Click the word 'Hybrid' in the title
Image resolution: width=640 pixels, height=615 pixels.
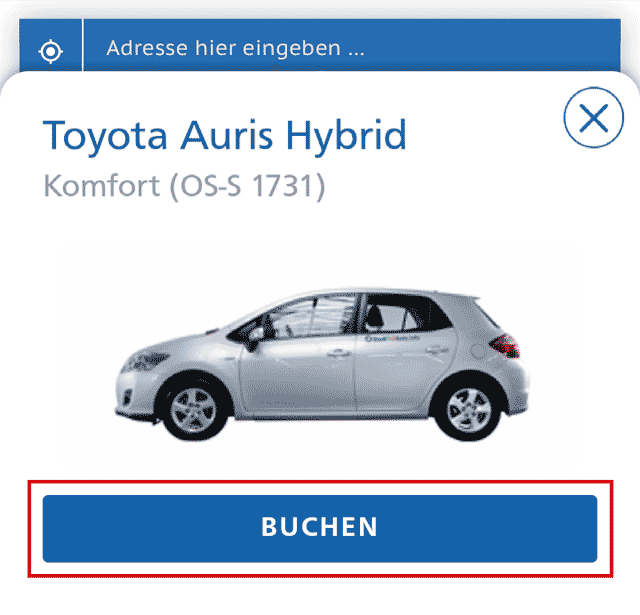pos(346,137)
